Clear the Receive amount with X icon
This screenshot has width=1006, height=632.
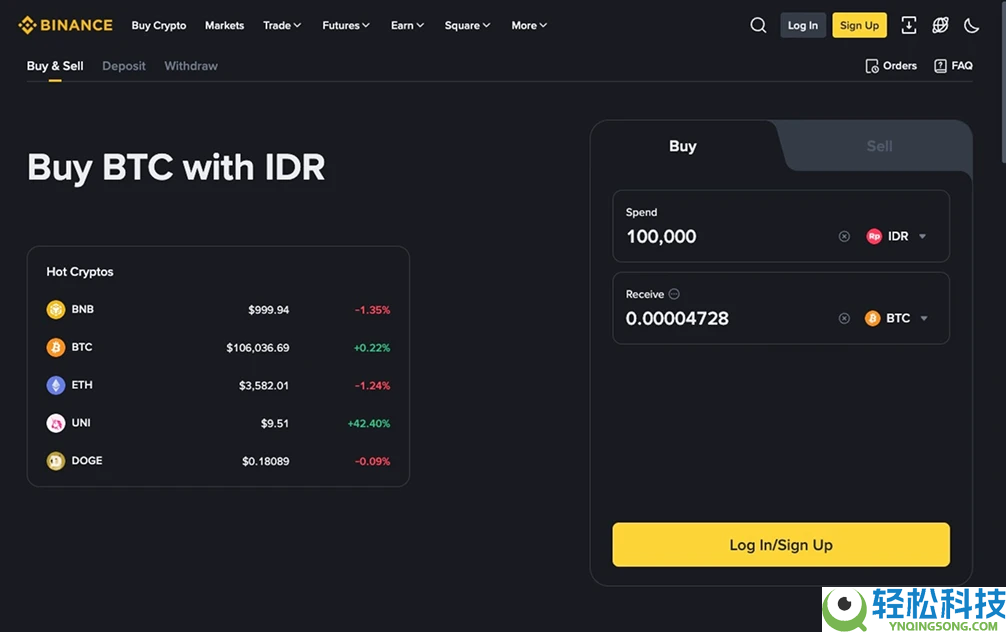pos(844,319)
